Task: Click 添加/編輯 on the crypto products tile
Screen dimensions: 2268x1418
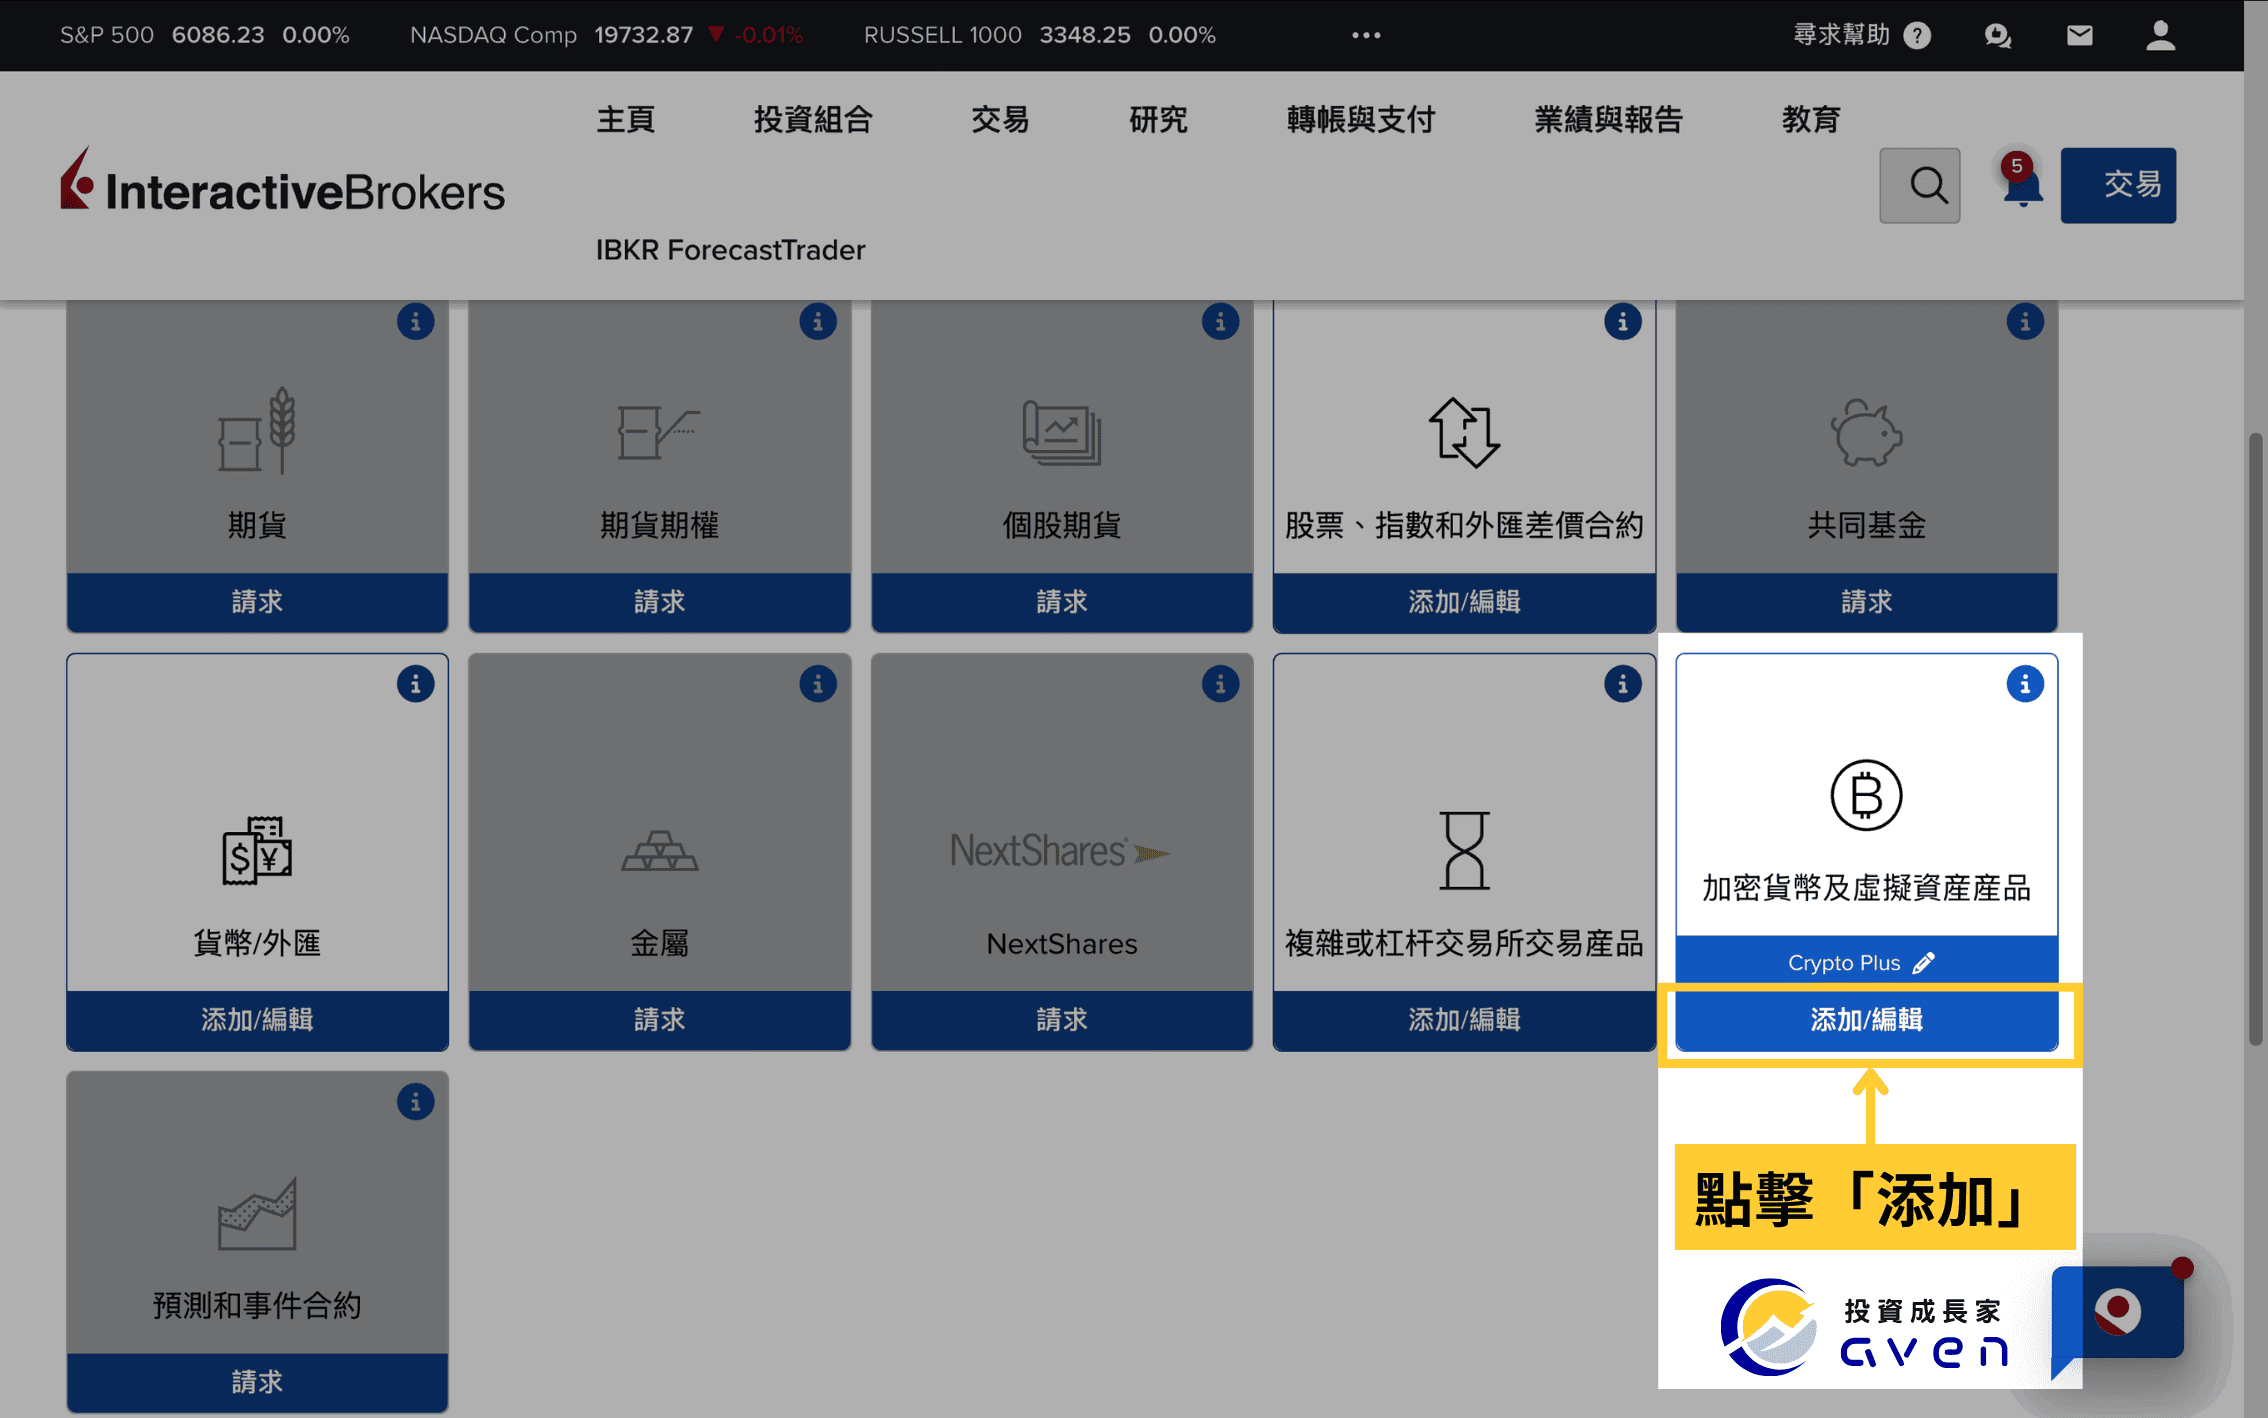Action: 1866,1020
